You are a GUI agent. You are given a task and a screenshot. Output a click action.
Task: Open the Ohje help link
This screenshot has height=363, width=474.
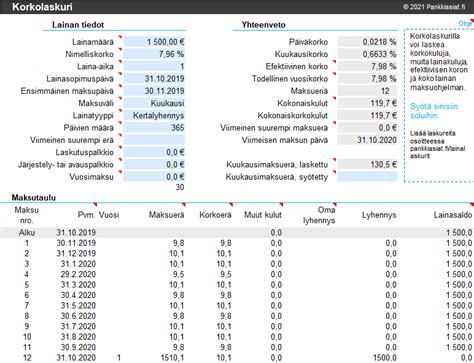465,24
